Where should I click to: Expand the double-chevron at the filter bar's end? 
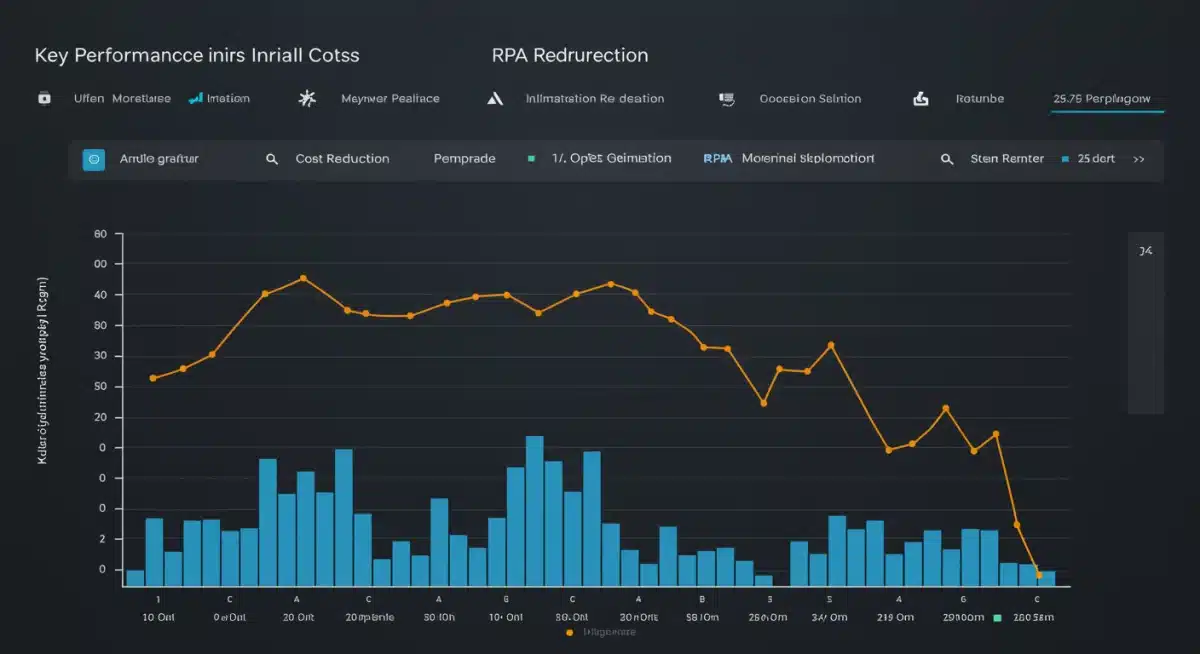1139,159
